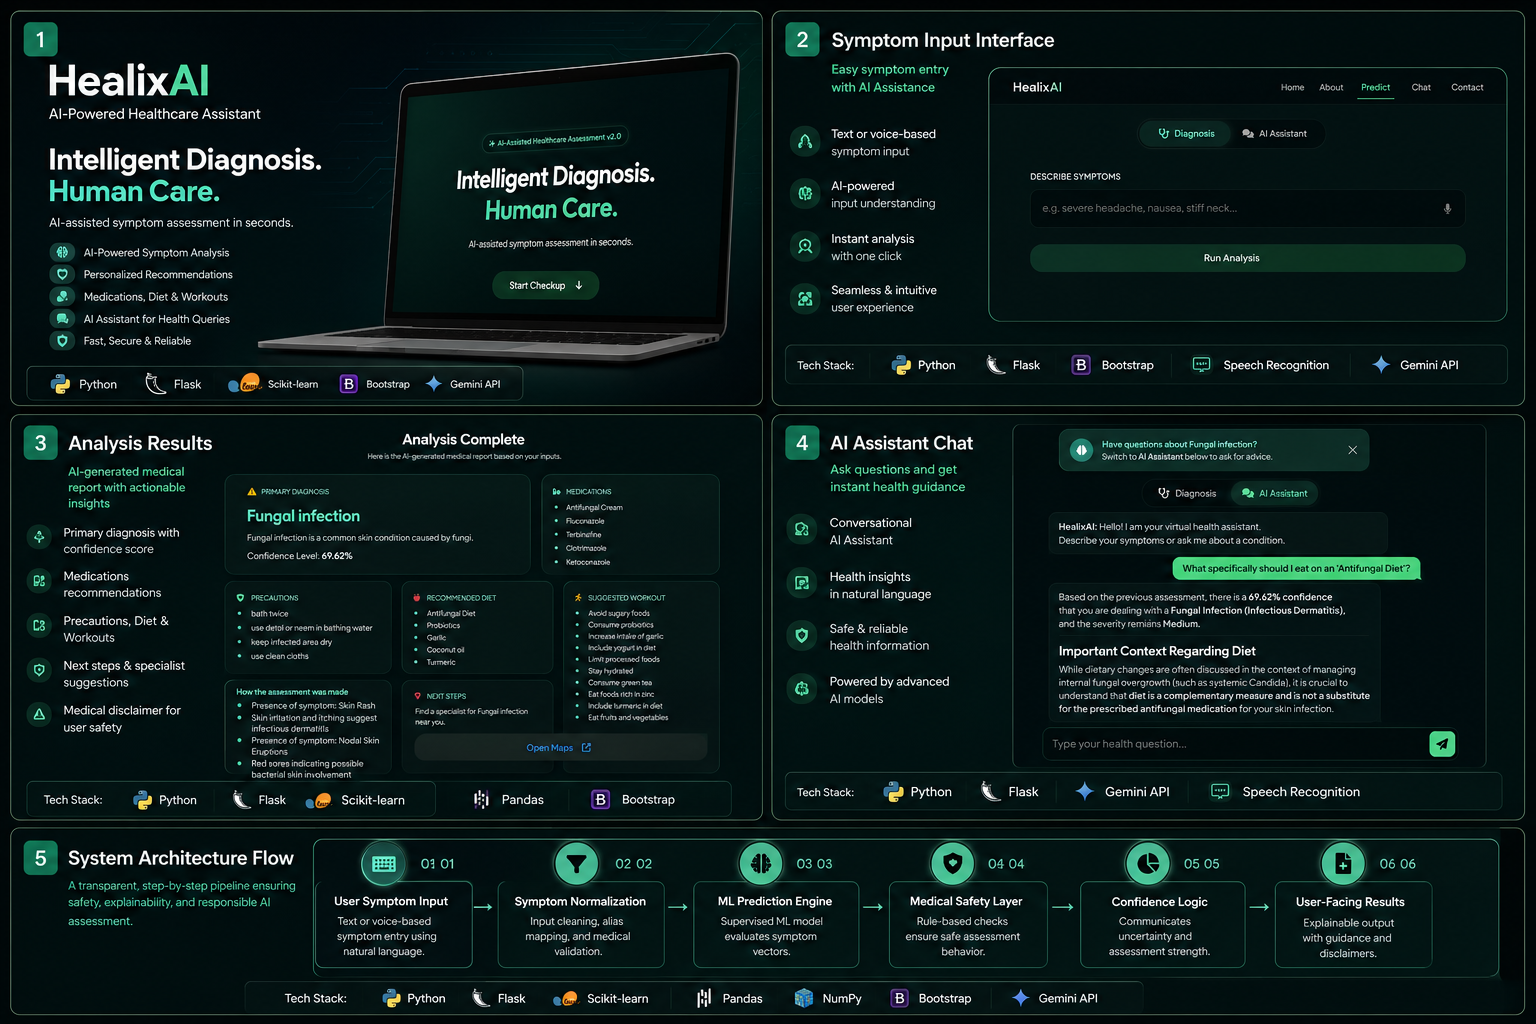Click Medical Safety Layer shield icon
The height and width of the screenshot is (1024, 1536).
[x=953, y=862]
